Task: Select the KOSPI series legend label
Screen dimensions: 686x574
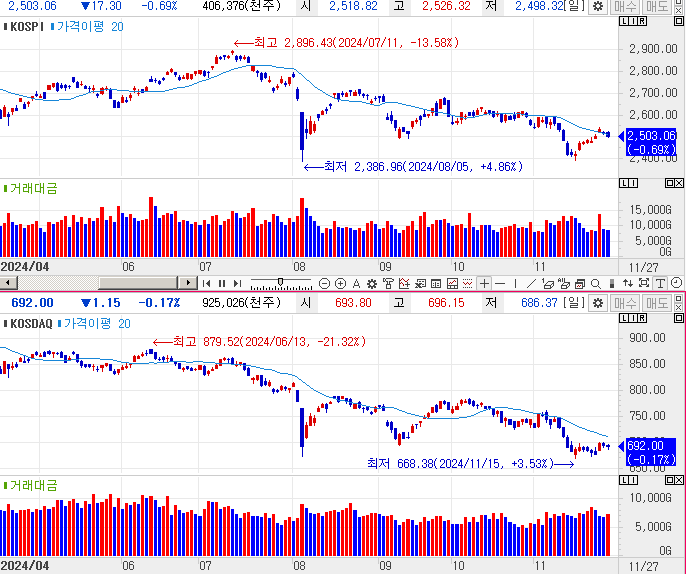Action: click(x=24, y=27)
